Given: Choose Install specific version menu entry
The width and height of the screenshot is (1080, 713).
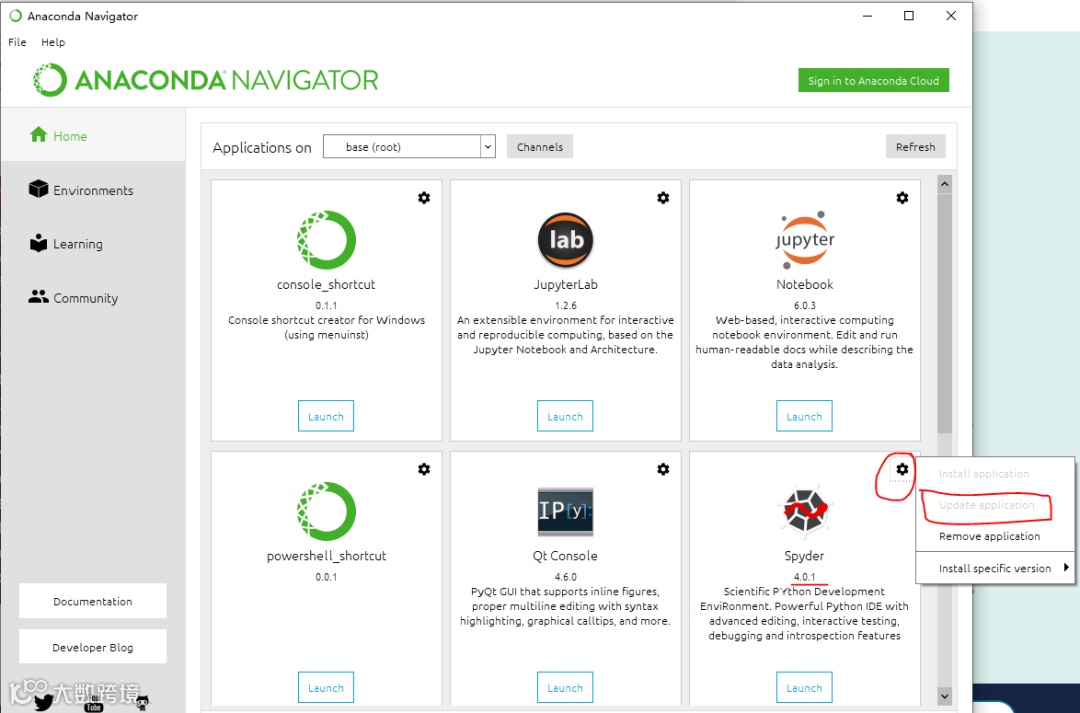Looking at the screenshot, I should (x=995, y=568).
